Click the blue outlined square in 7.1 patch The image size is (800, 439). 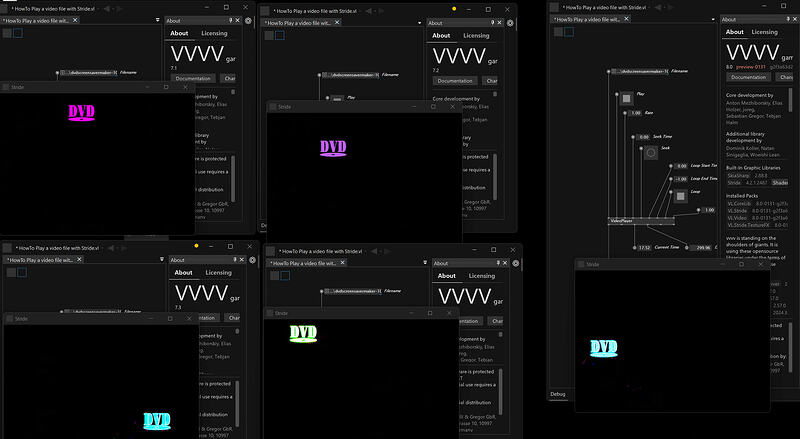point(18,33)
